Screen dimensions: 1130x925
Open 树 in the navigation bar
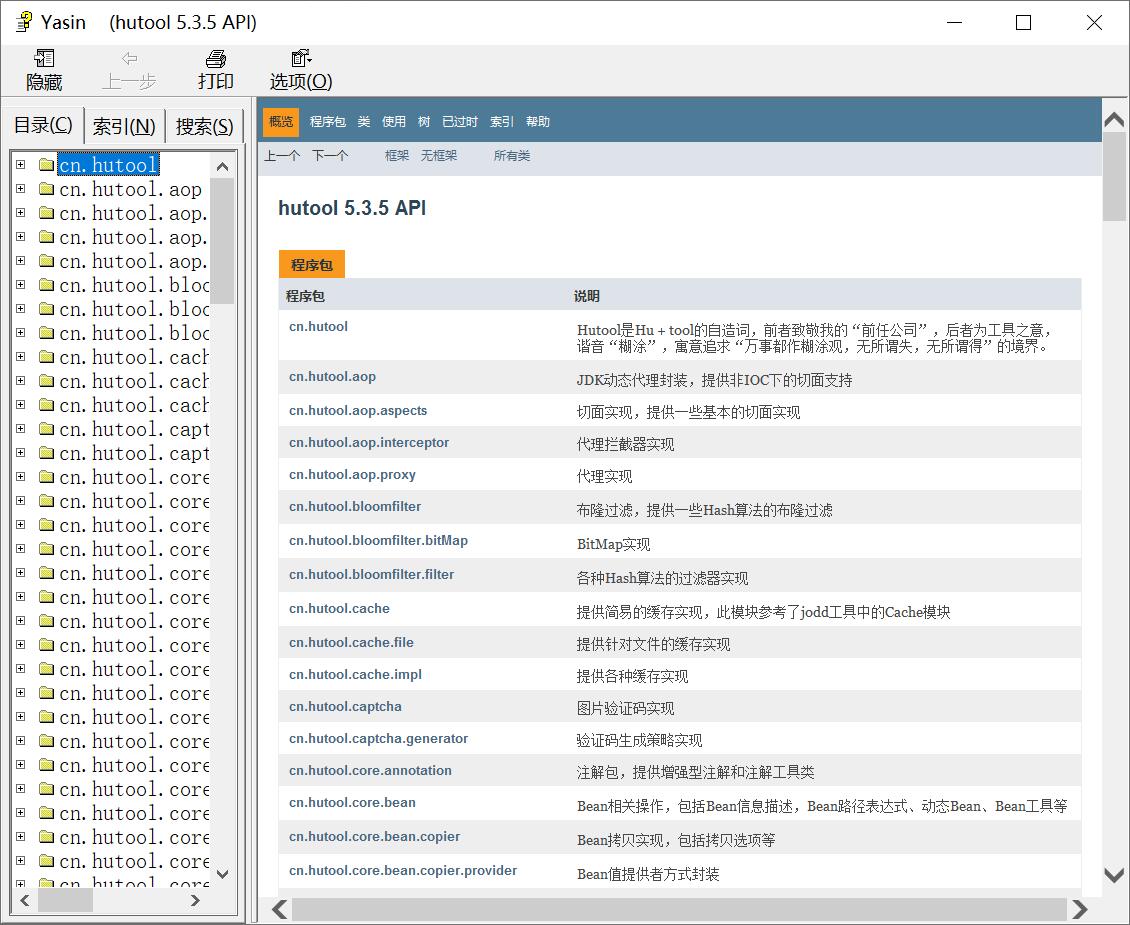click(x=424, y=122)
